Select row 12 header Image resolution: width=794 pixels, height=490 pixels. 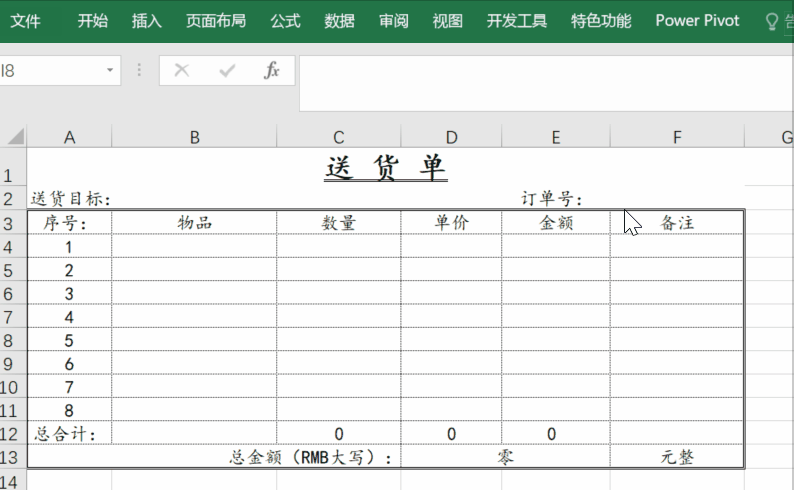(x=10, y=434)
